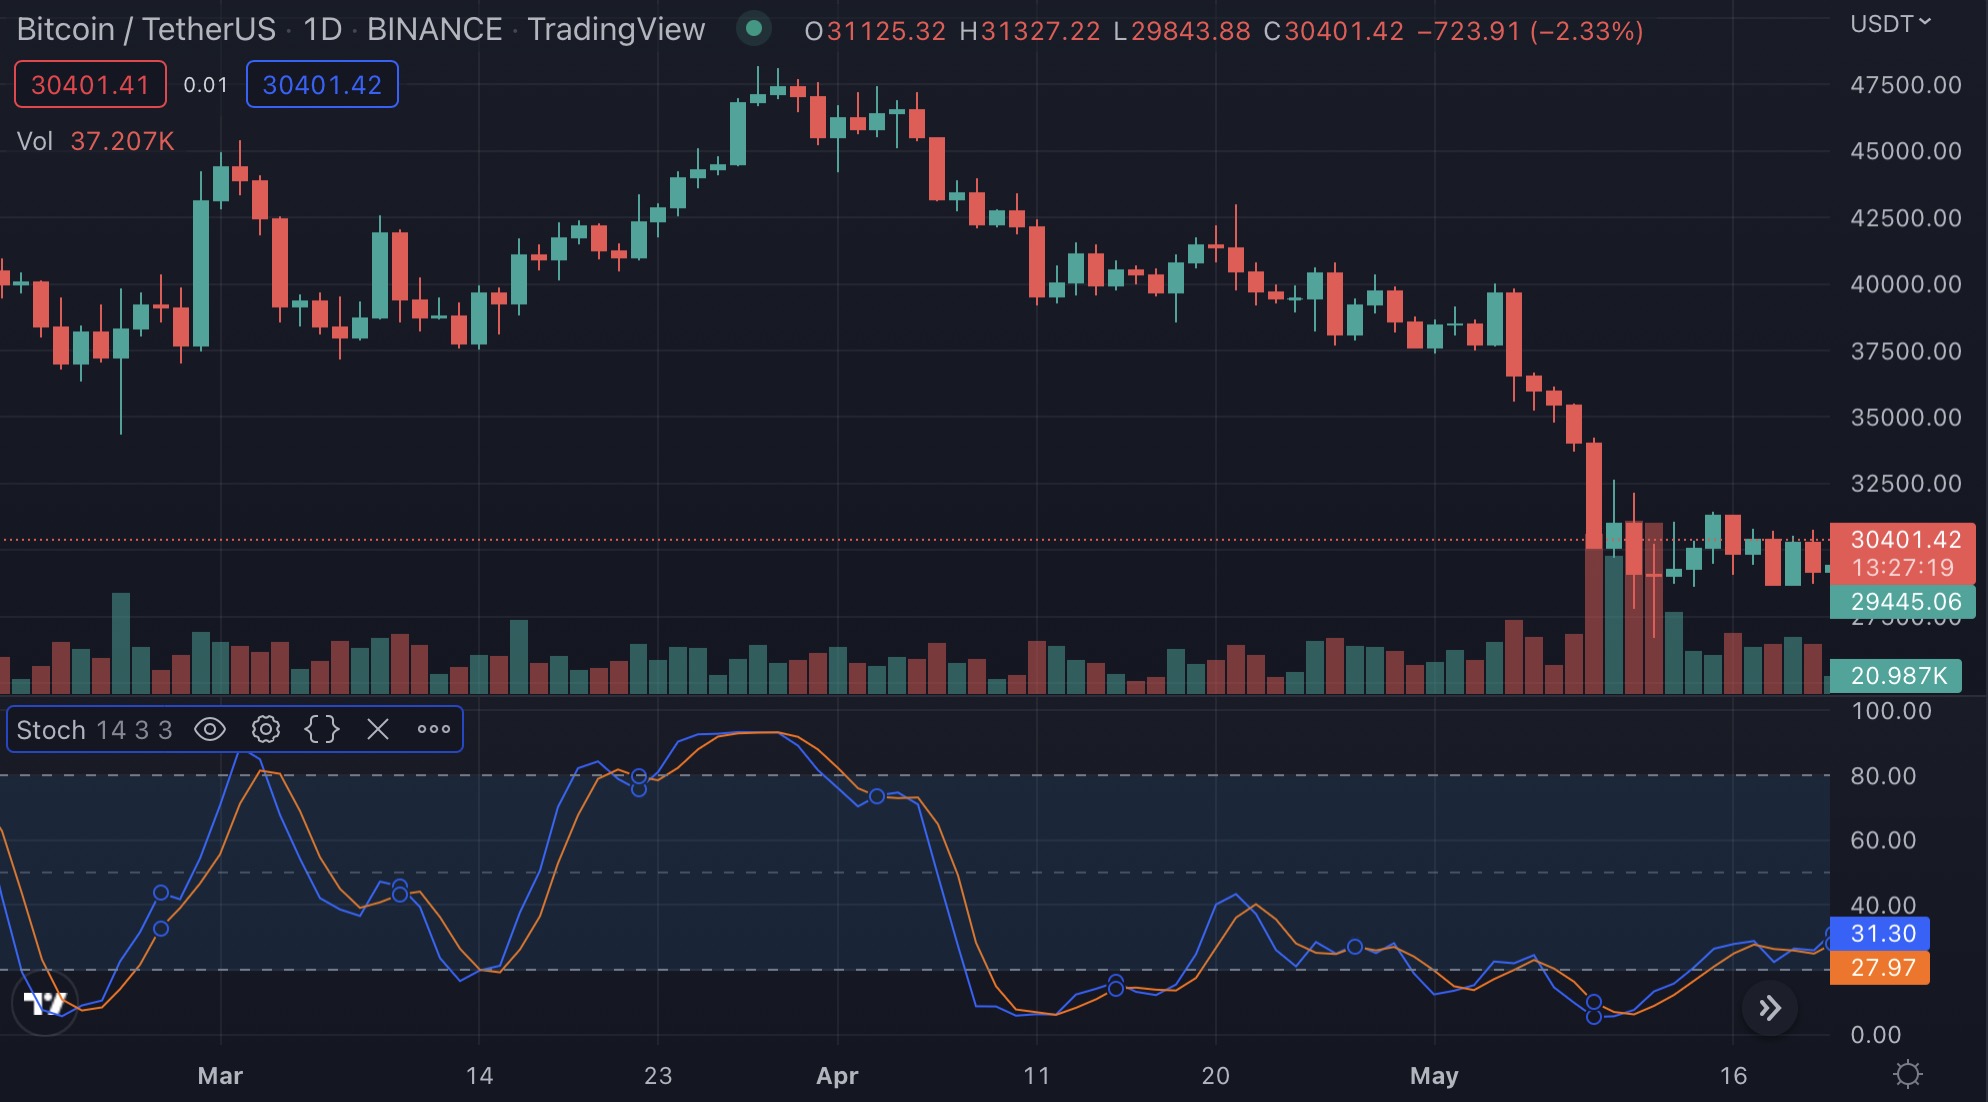1988x1102 pixels.
Task: Click the 80.00 stochastic axis label
Action: coord(1883,776)
